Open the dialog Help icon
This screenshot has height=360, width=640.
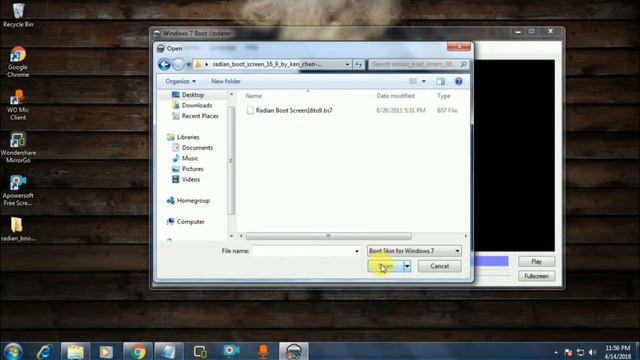coord(458,81)
